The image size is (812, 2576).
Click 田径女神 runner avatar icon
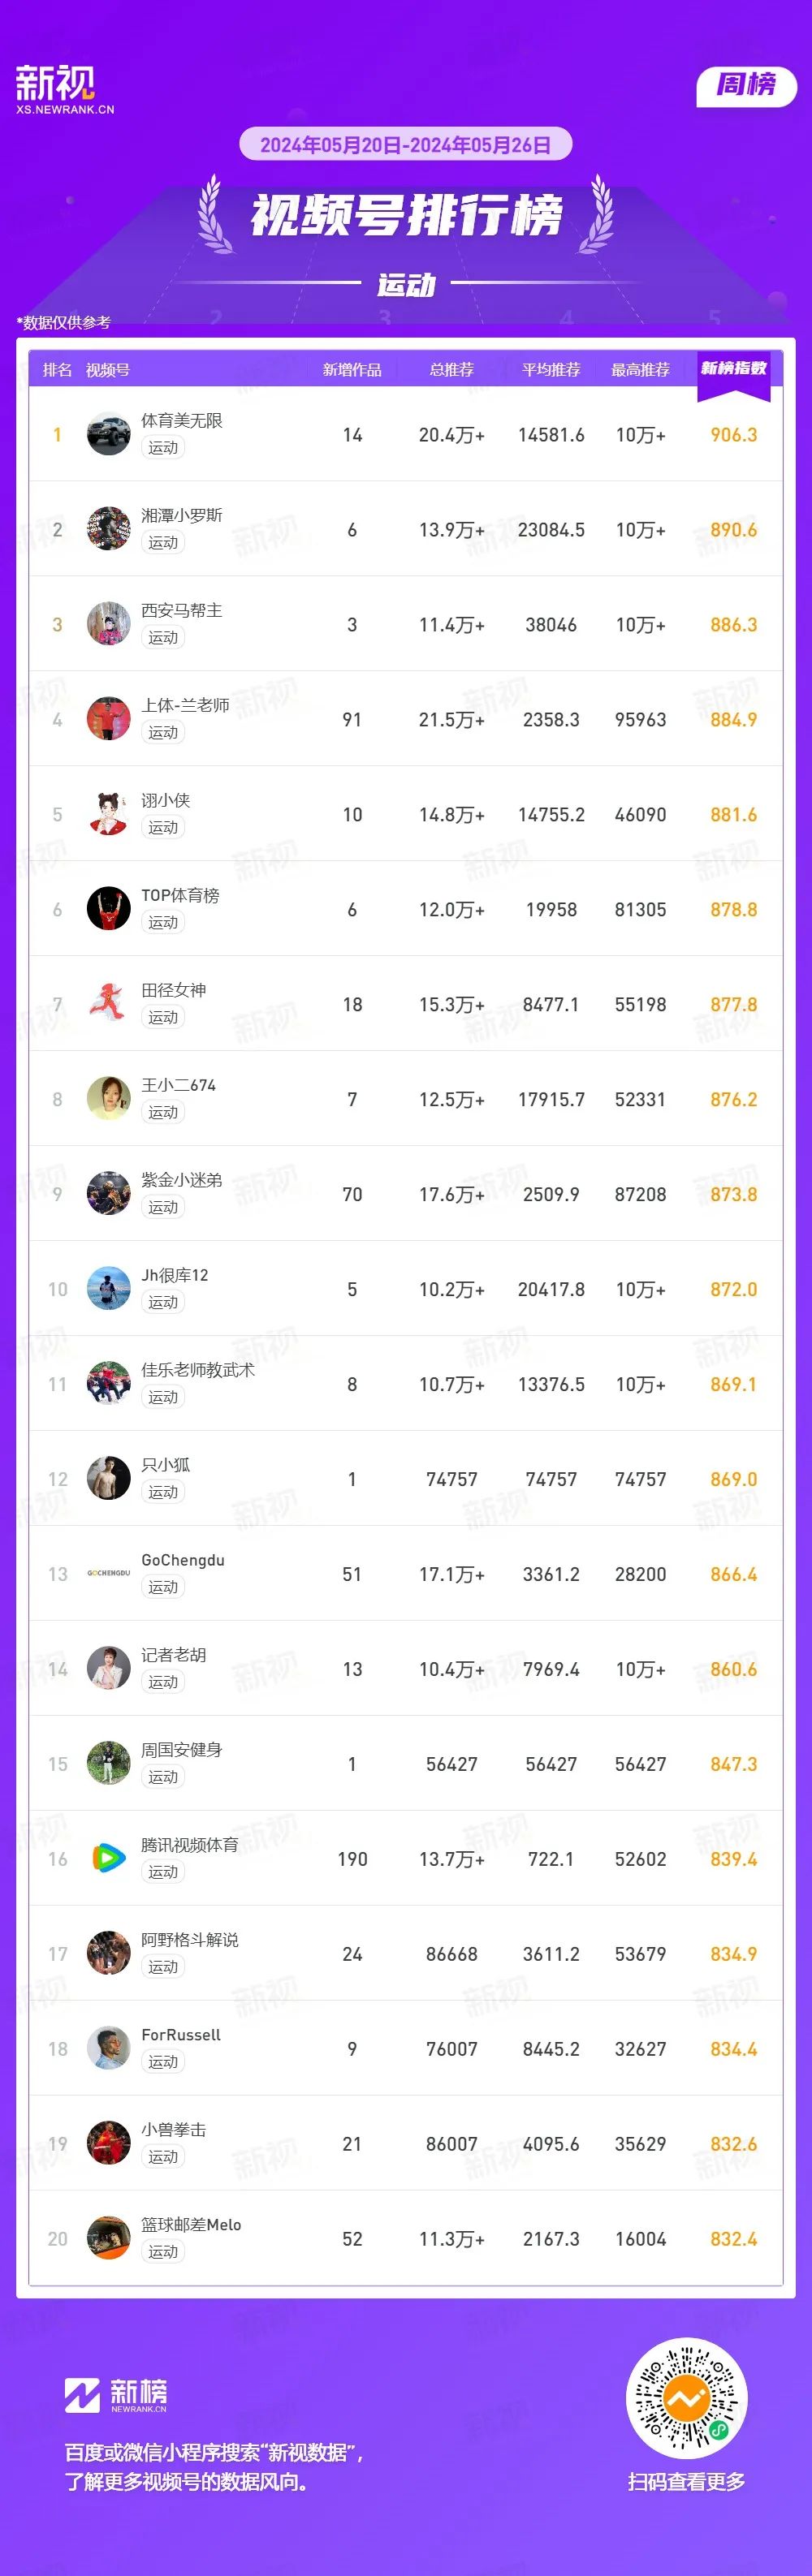[109, 1004]
